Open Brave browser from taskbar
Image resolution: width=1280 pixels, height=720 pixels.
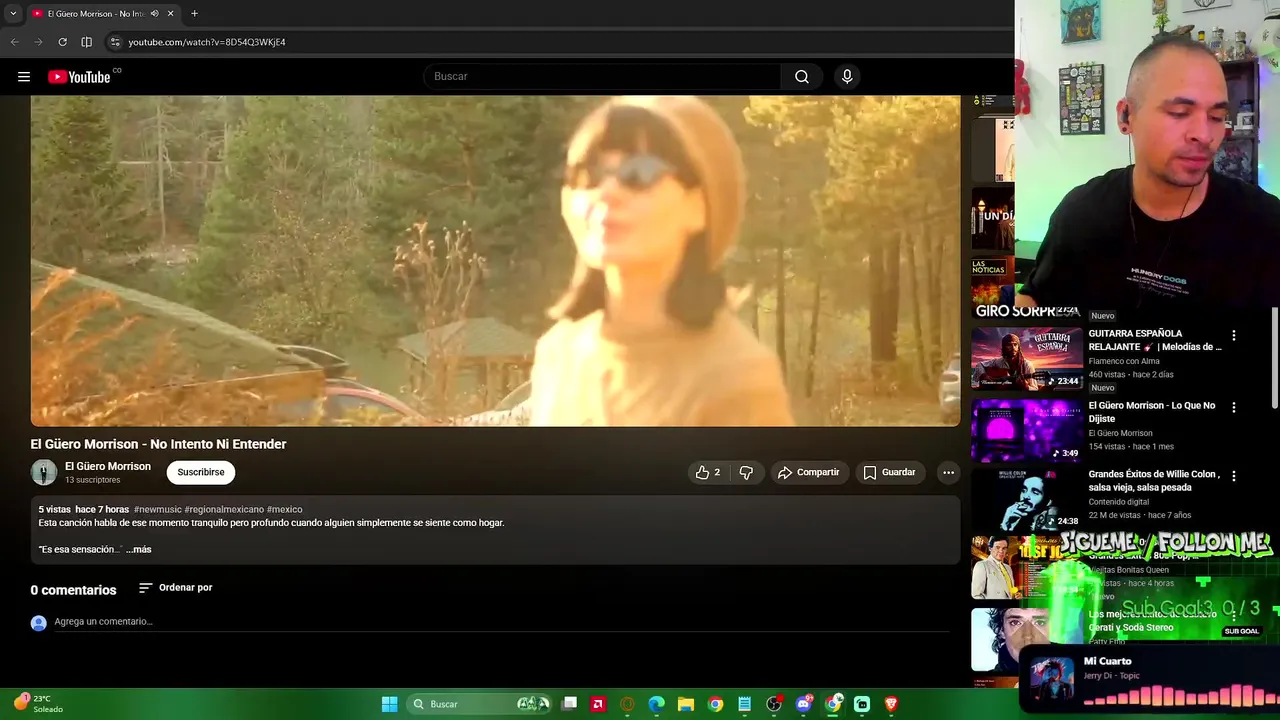pyautogui.click(x=891, y=704)
